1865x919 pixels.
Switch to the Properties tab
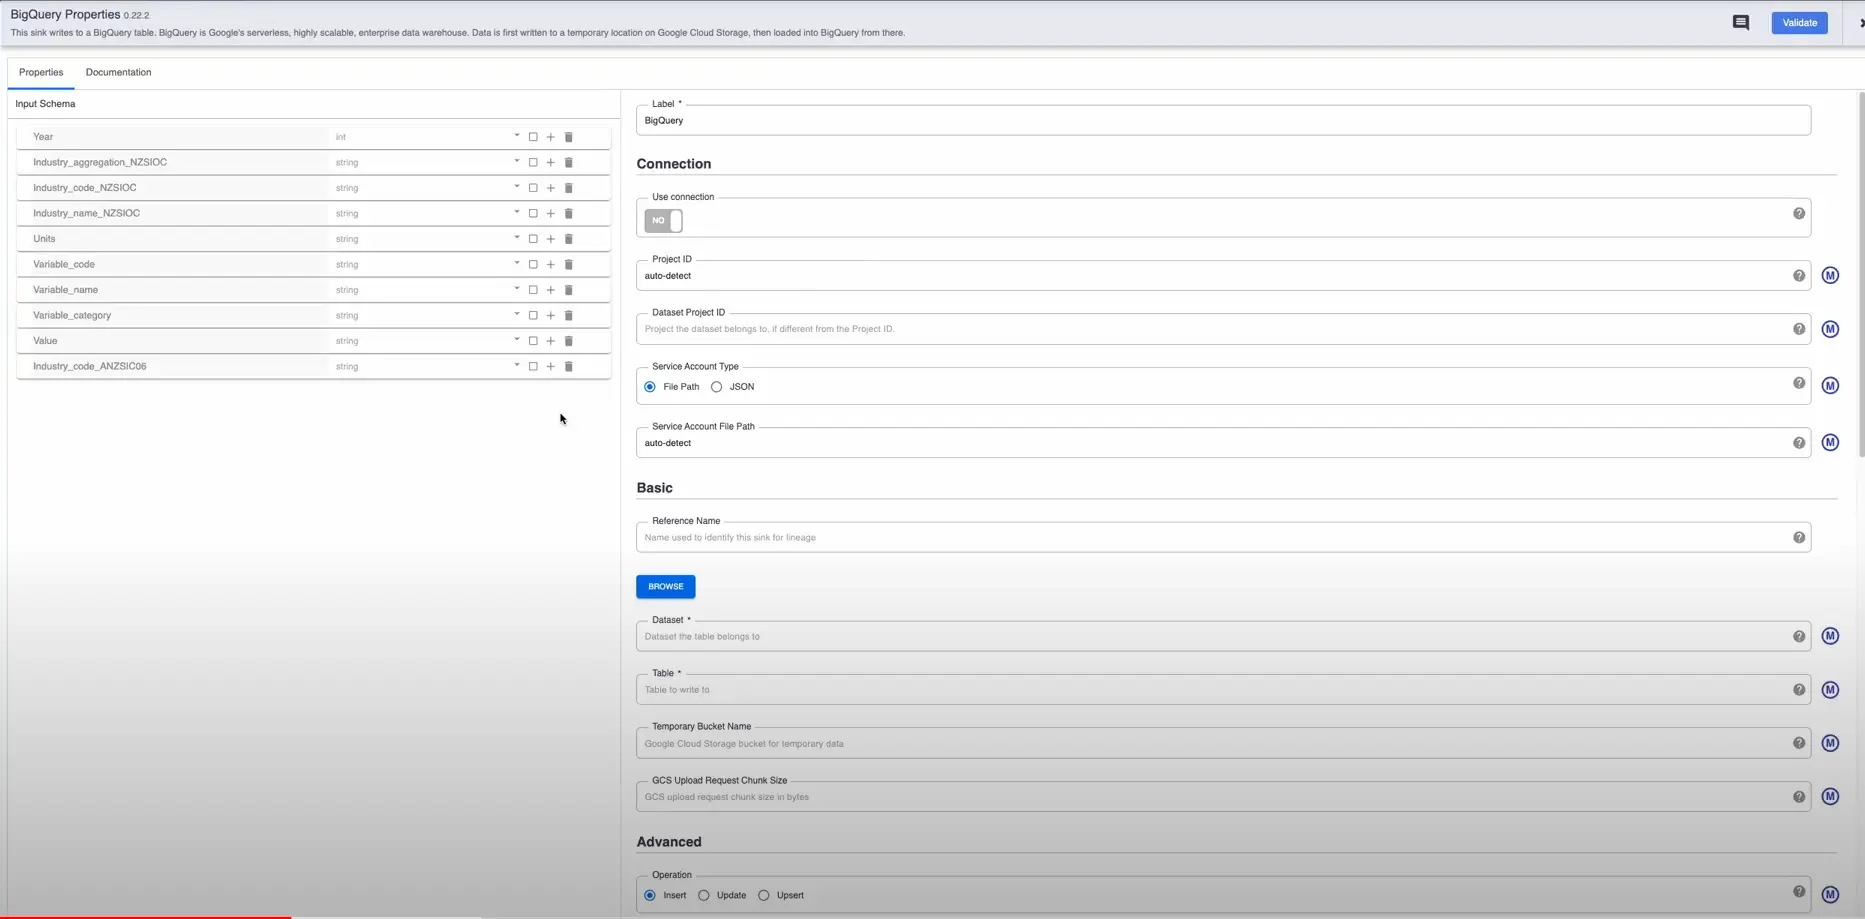click(41, 72)
